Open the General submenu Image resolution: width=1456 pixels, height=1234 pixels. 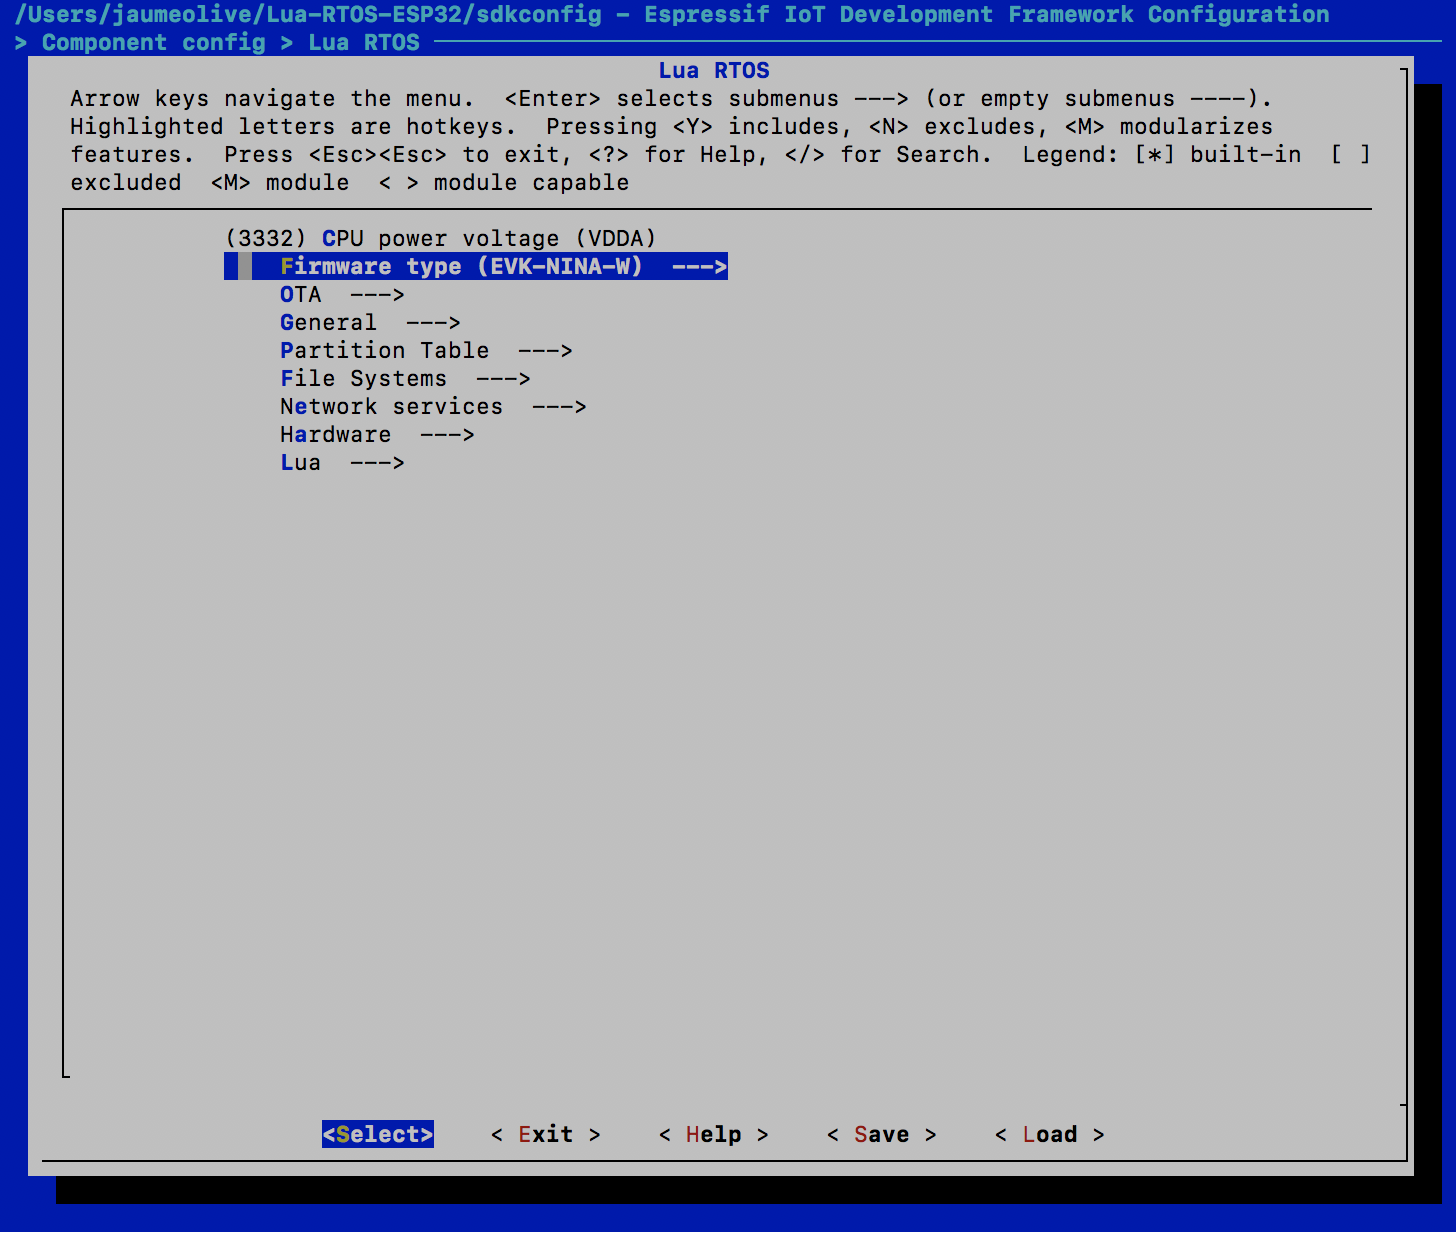tap(370, 322)
